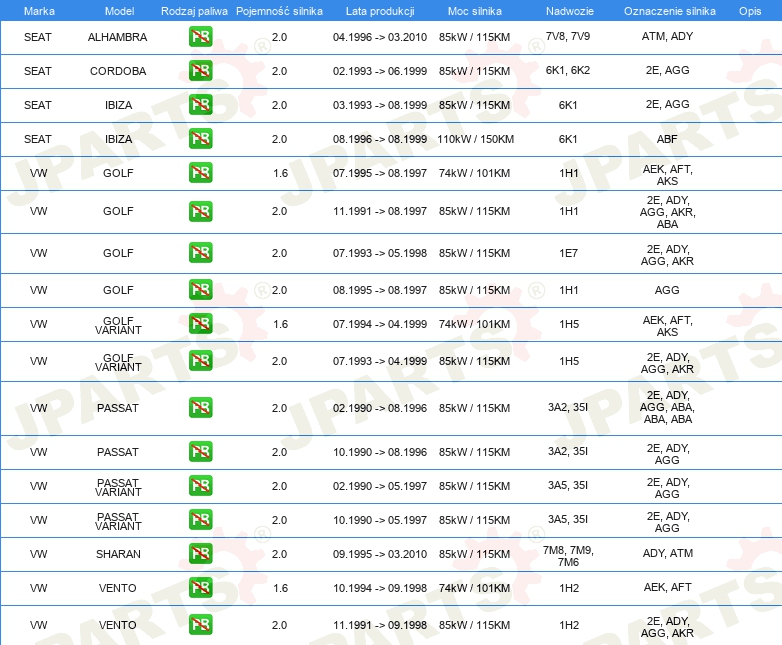The width and height of the screenshot is (782, 645).
Task: Click the 1.6 engine capacity in VENTO row
Action: pyautogui.click(x=280, y=588)
